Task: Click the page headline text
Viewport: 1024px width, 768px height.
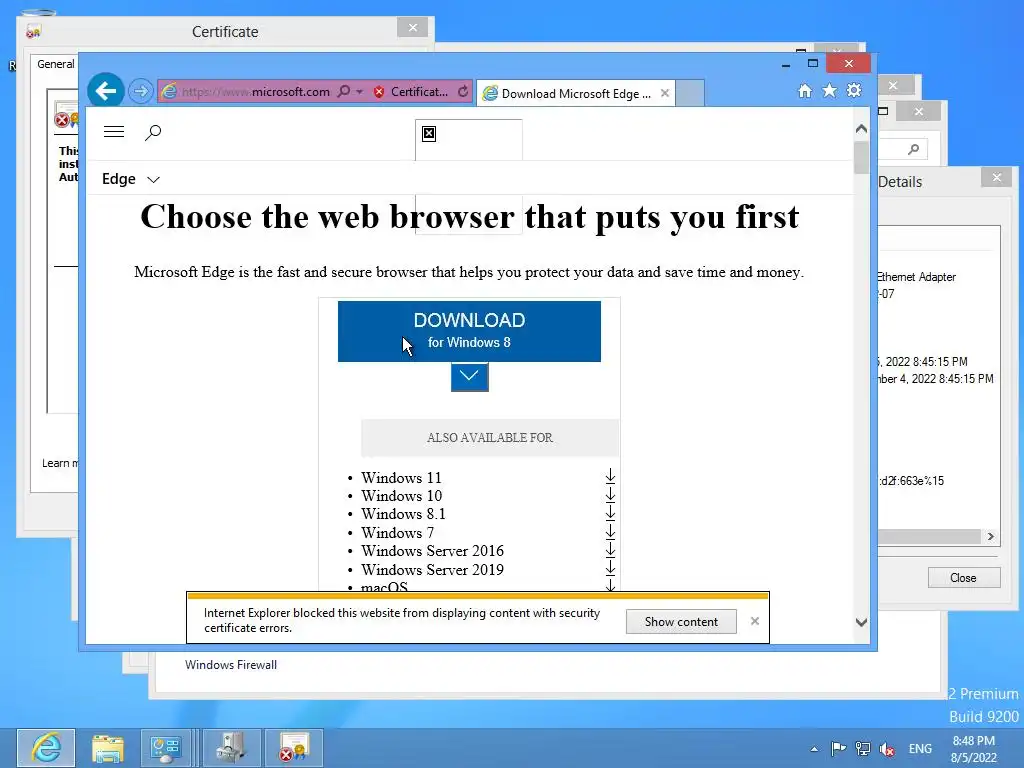Action: tap(470, 216)
